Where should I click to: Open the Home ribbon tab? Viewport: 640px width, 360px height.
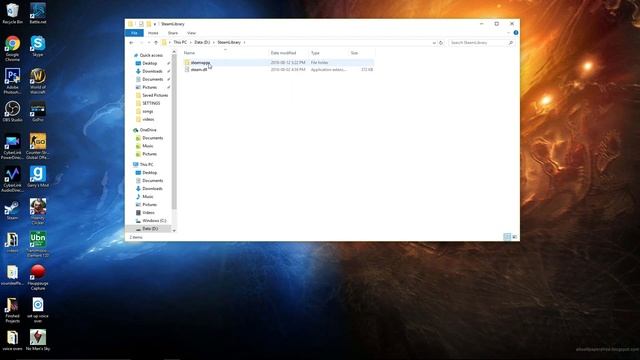click(x=153, y=33)
